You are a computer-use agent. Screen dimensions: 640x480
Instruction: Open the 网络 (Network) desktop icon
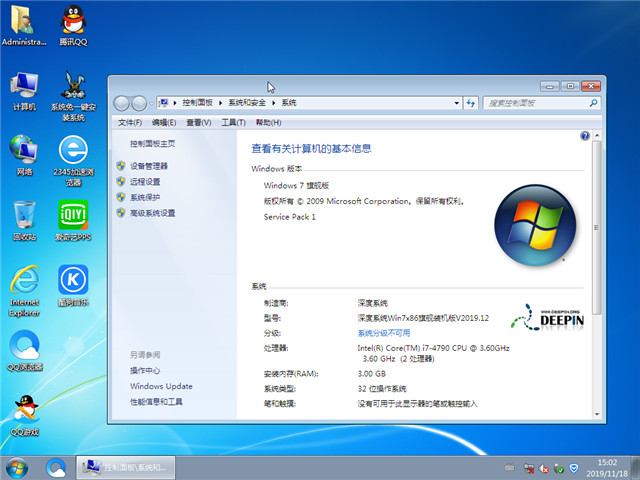[x=24, y=156]
